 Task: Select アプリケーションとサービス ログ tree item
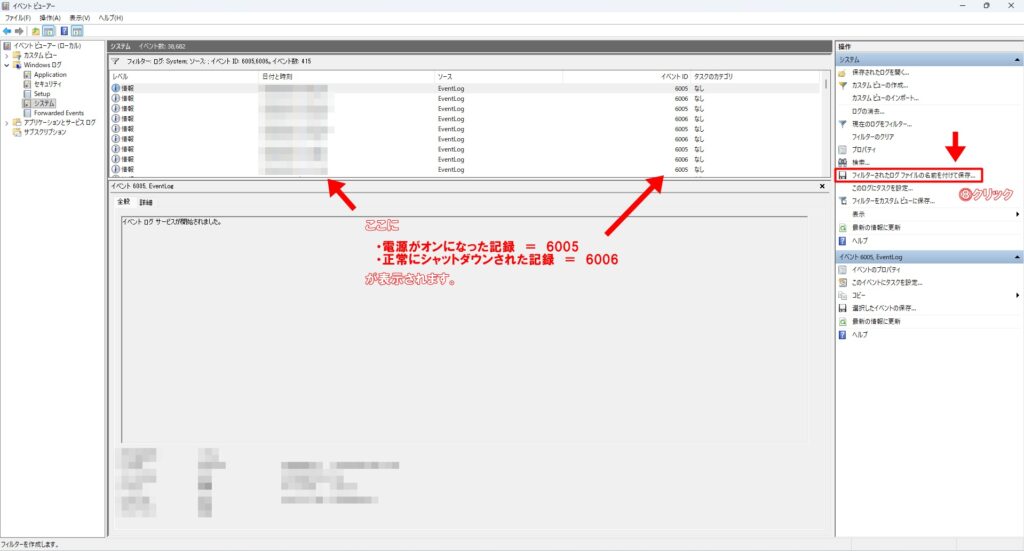click(x=59, y=123)
